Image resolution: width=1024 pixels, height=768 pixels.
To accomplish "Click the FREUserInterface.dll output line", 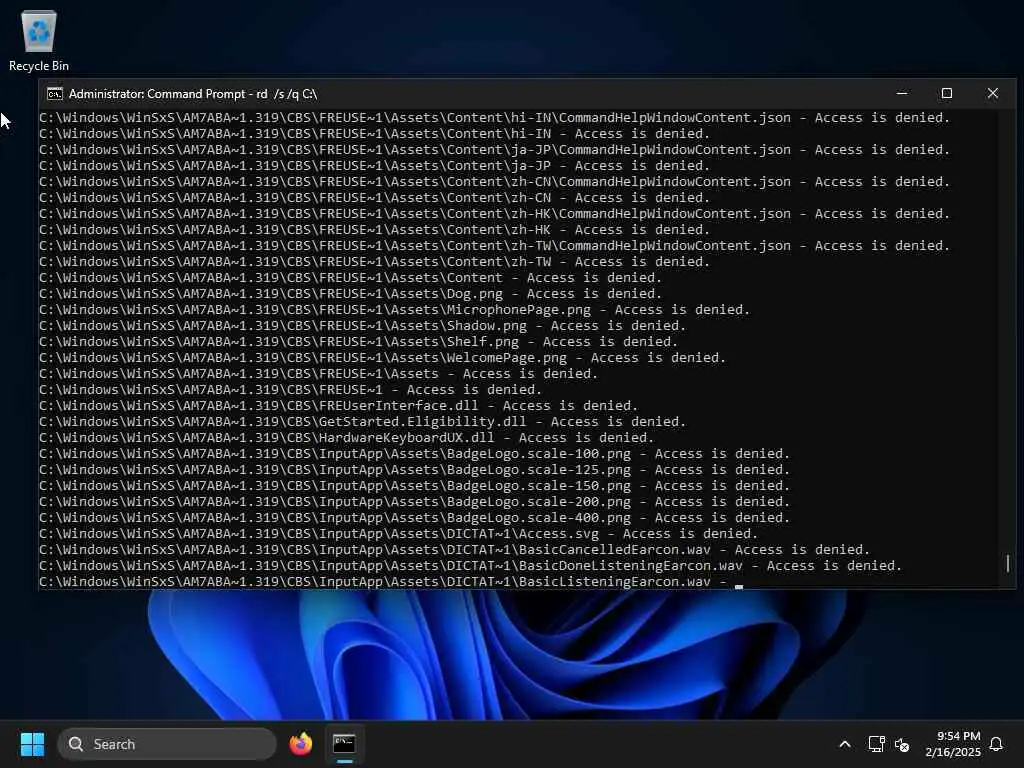I will 338,406.
